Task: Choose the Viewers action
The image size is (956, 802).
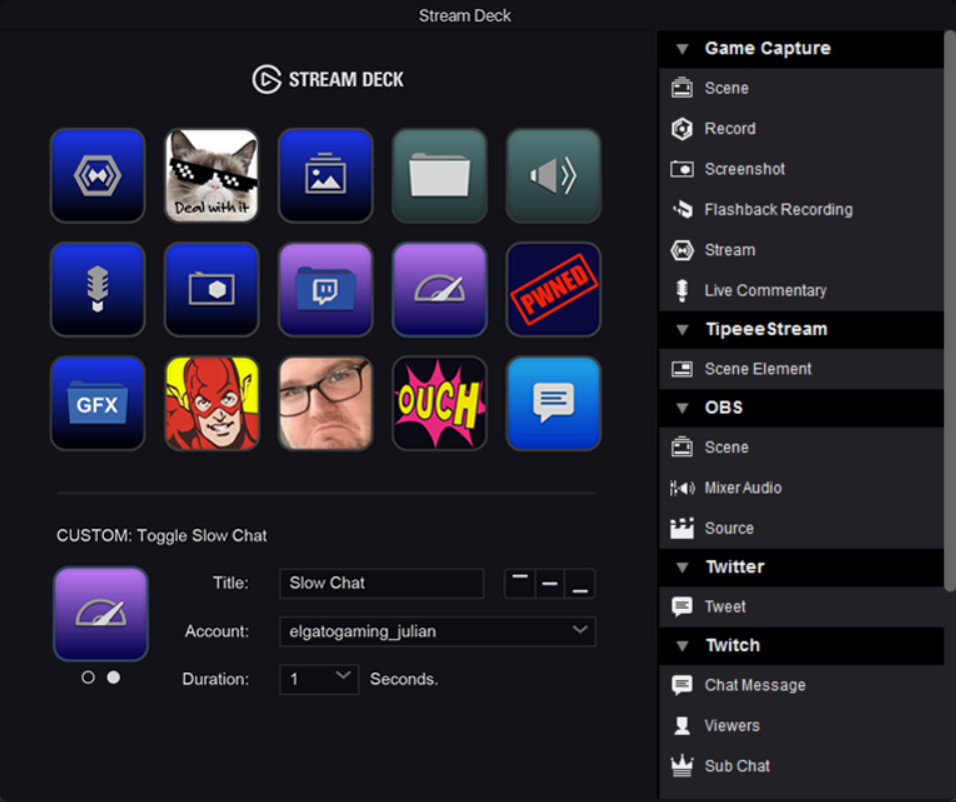Action: click(801, 726)
